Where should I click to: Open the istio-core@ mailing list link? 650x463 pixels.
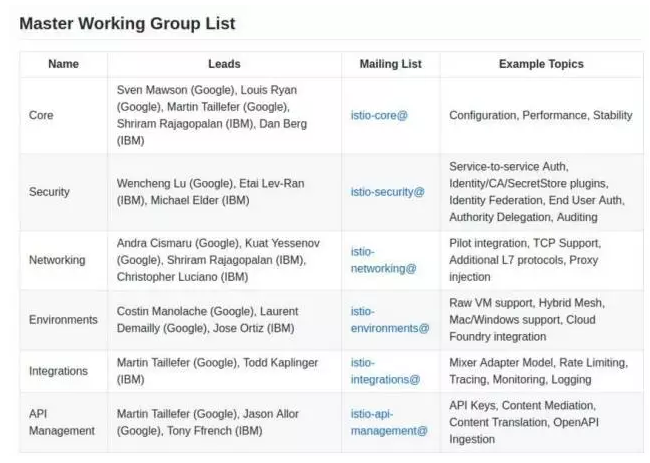coord(379,115)
